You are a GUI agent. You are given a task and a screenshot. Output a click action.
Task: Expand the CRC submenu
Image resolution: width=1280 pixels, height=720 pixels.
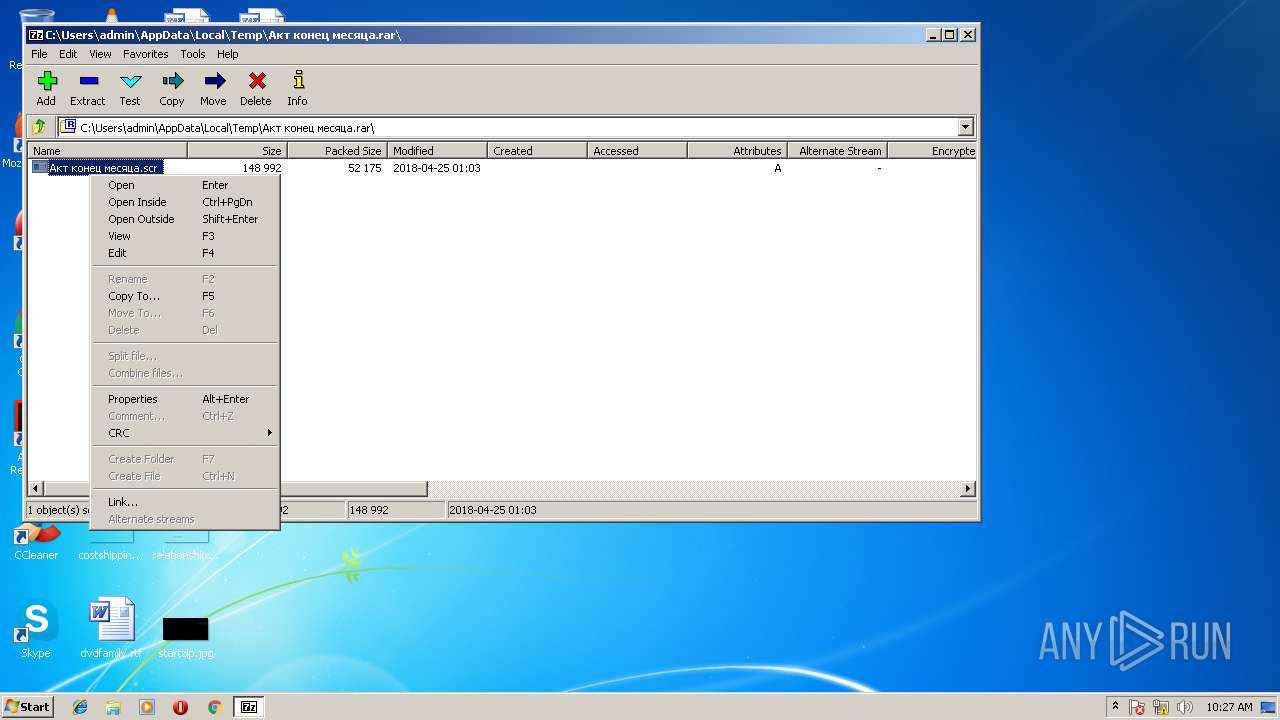coord(184,433)
